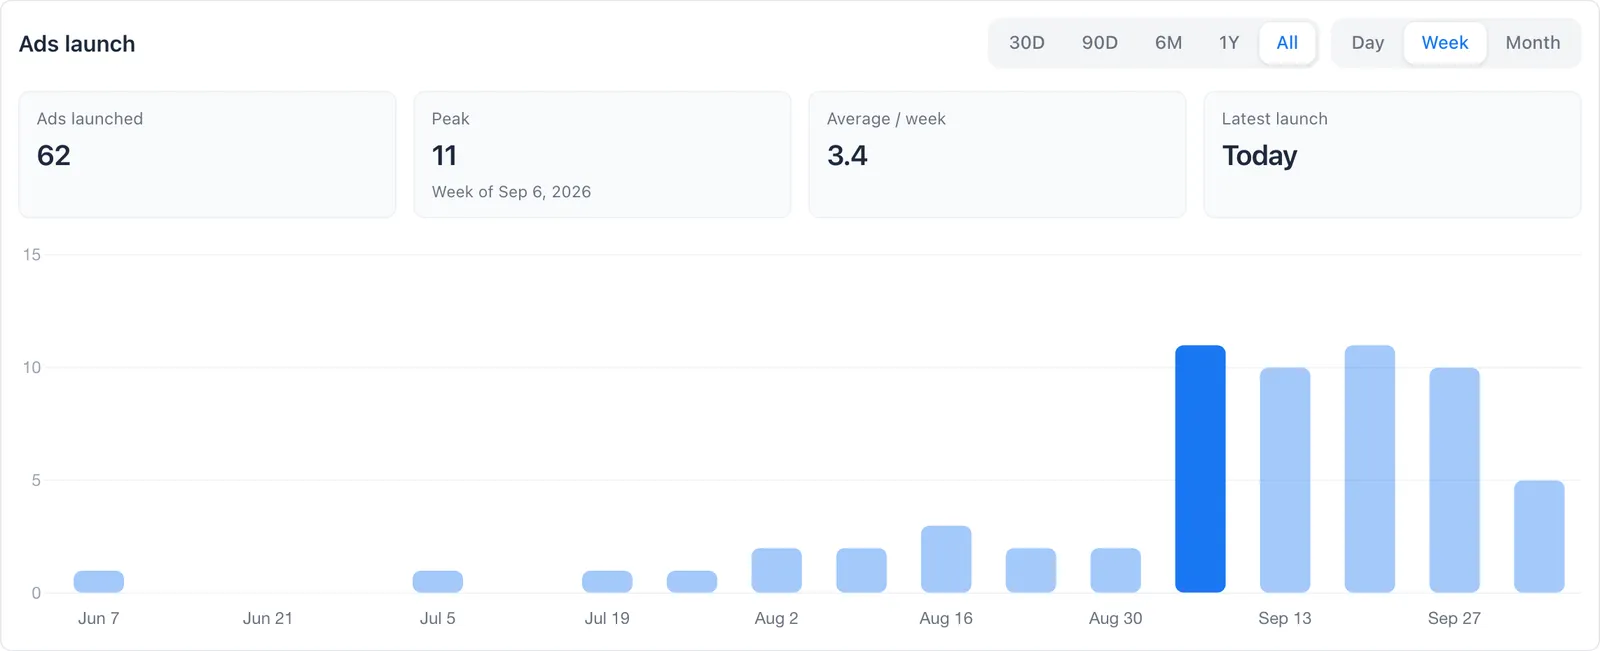Image resolution: width=1600 pixels, height=651 pixels.
Task: Click the '10' y-axis label
Action: (32, 368)
